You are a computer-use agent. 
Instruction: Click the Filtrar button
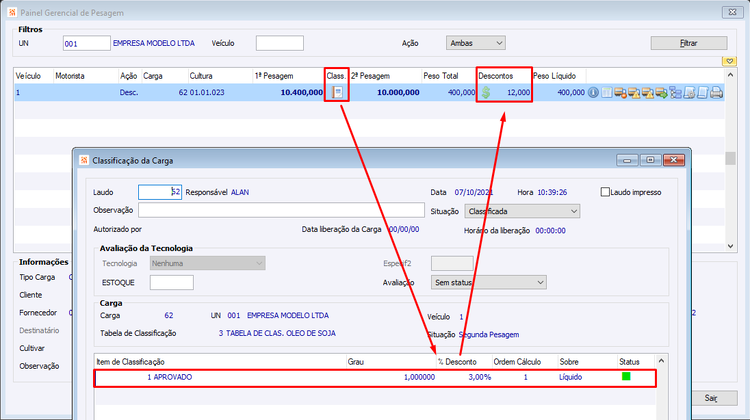click(689, 43)
